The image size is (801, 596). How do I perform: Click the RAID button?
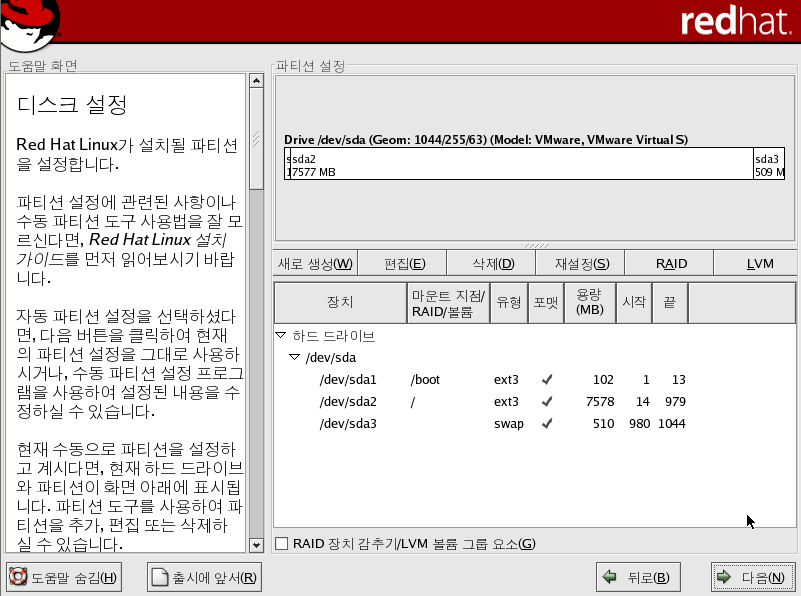coord(671,264)
